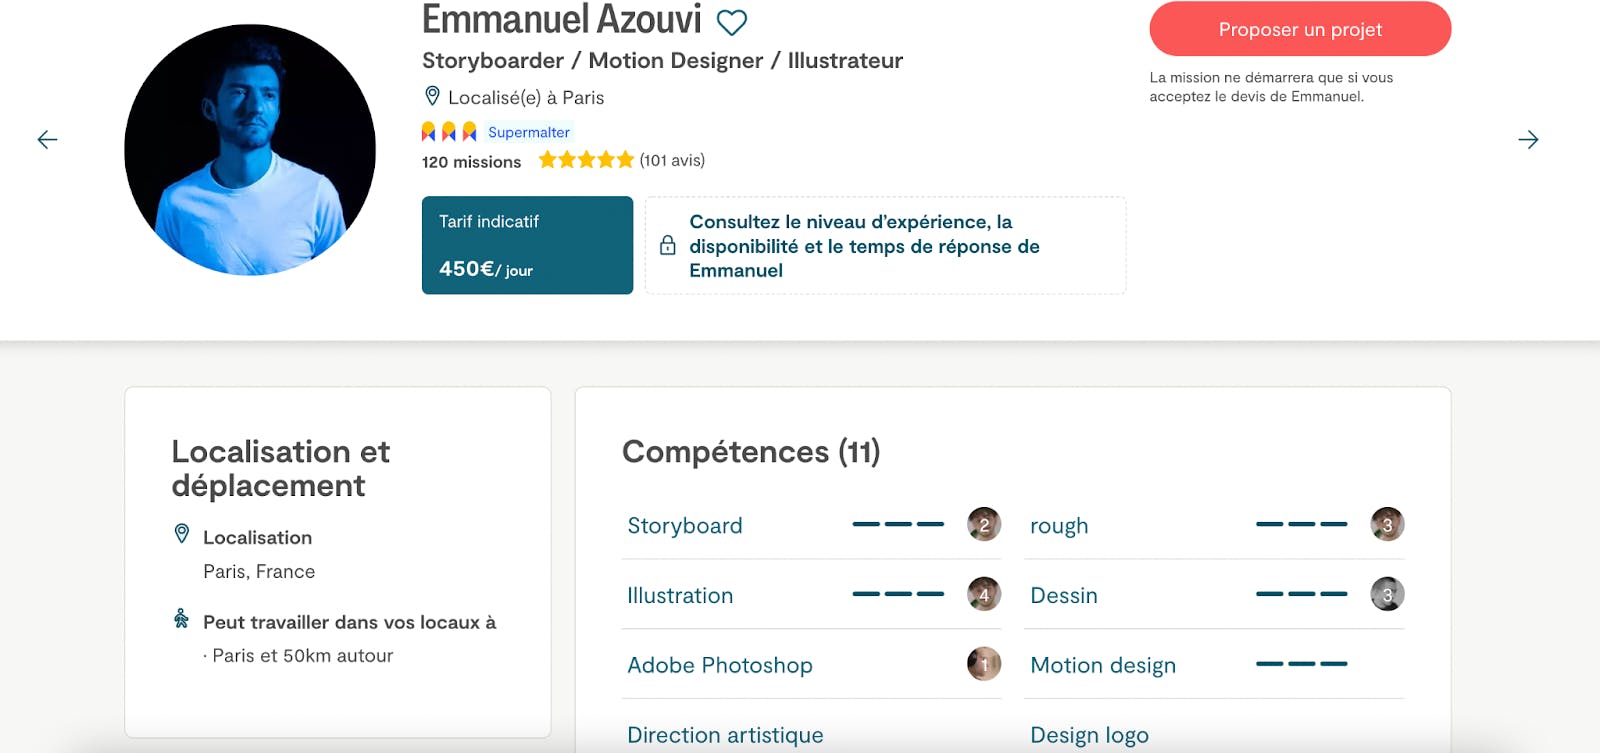The image size is (1600, 753).
Task: Click the 'Proposer un projet' button
Action: (1300, 29)
